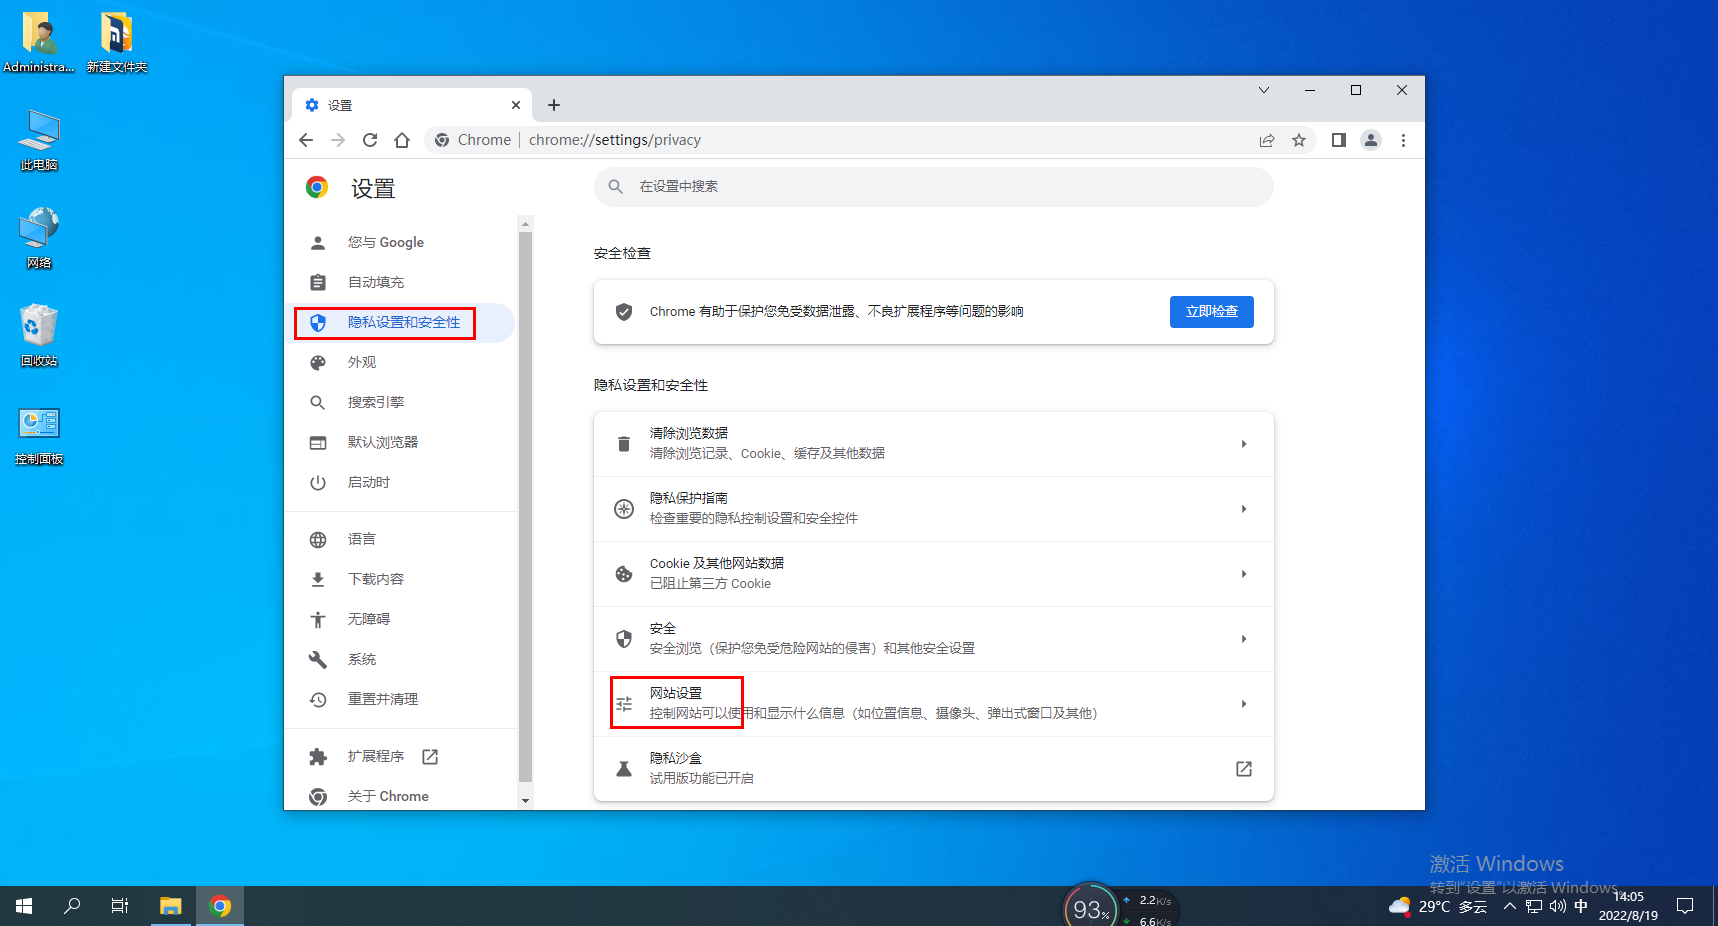Viewport: 1718px width, 926px height.
Task: Open the share icon in the address bar
Action: pyautogui.click(x=1266, y=140)
